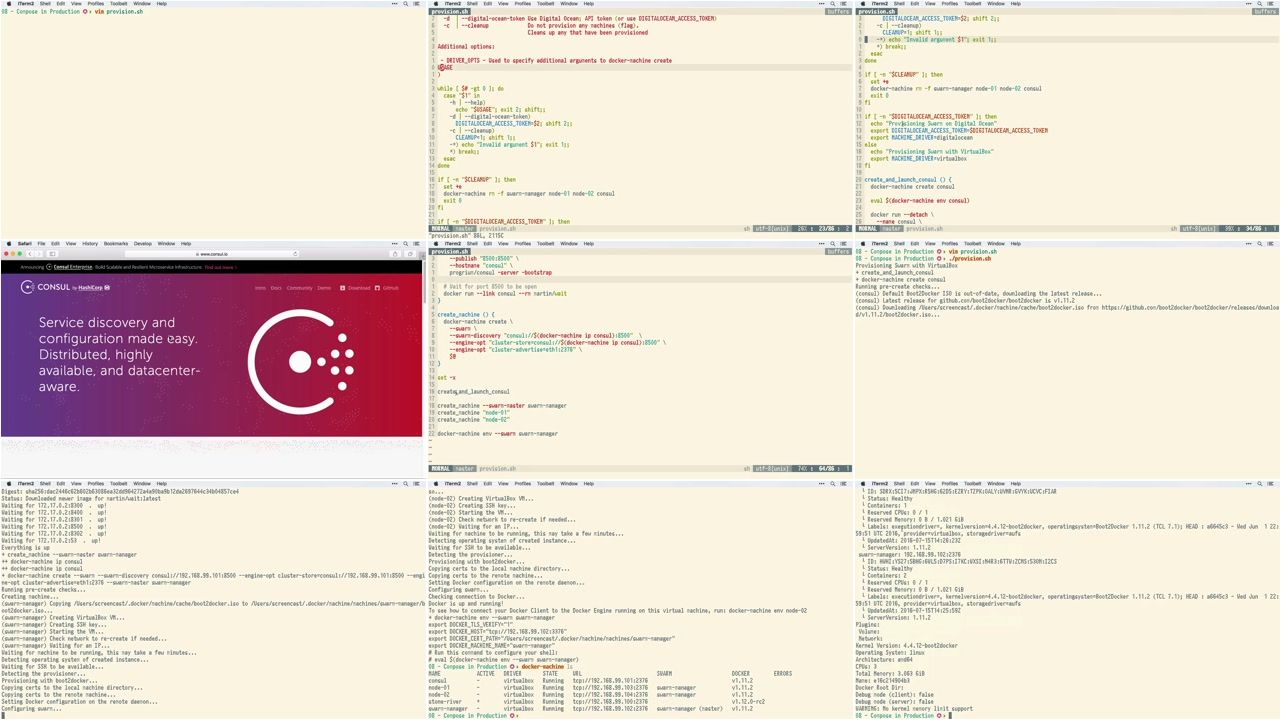Open the Apple menu in the Safari window
The image size is (1281, 720).
pos(8,243)
